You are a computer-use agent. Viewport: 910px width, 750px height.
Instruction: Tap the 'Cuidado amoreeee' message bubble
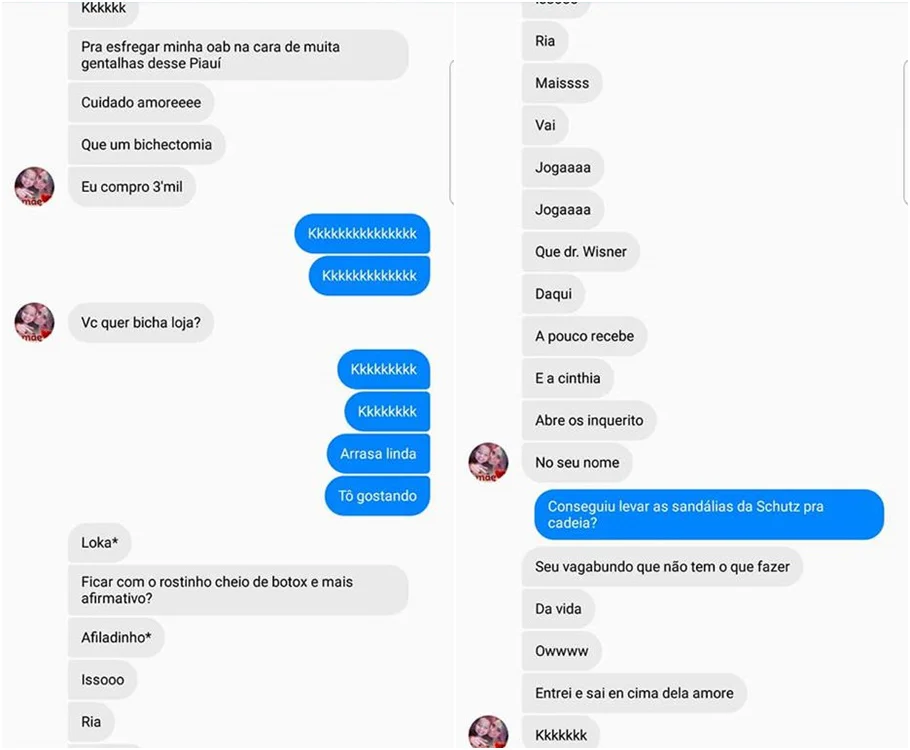(x=141, y=102)
